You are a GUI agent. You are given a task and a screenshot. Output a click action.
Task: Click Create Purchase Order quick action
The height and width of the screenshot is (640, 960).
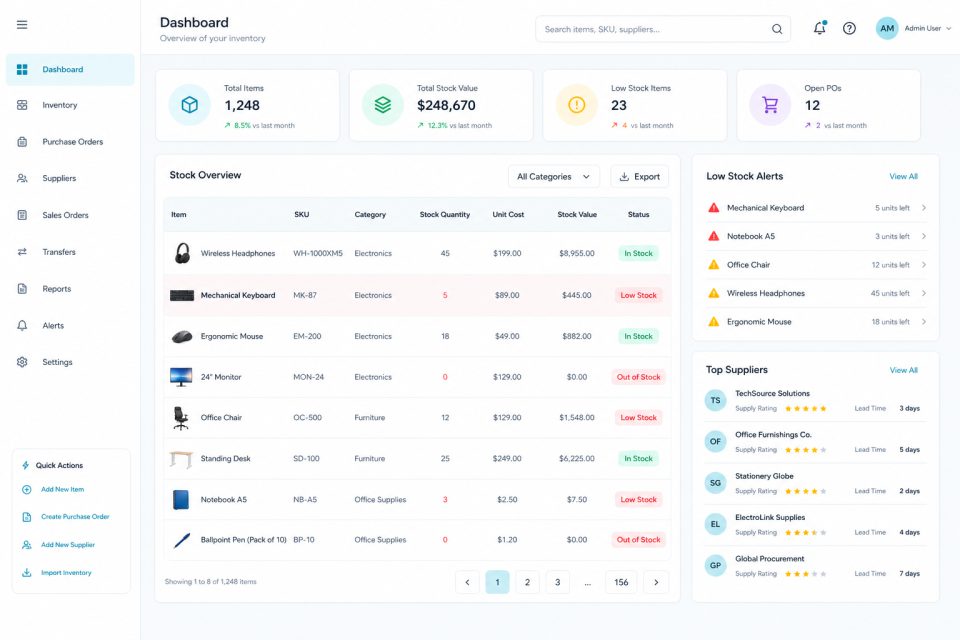pyautogui.click(x=66, y=517)
